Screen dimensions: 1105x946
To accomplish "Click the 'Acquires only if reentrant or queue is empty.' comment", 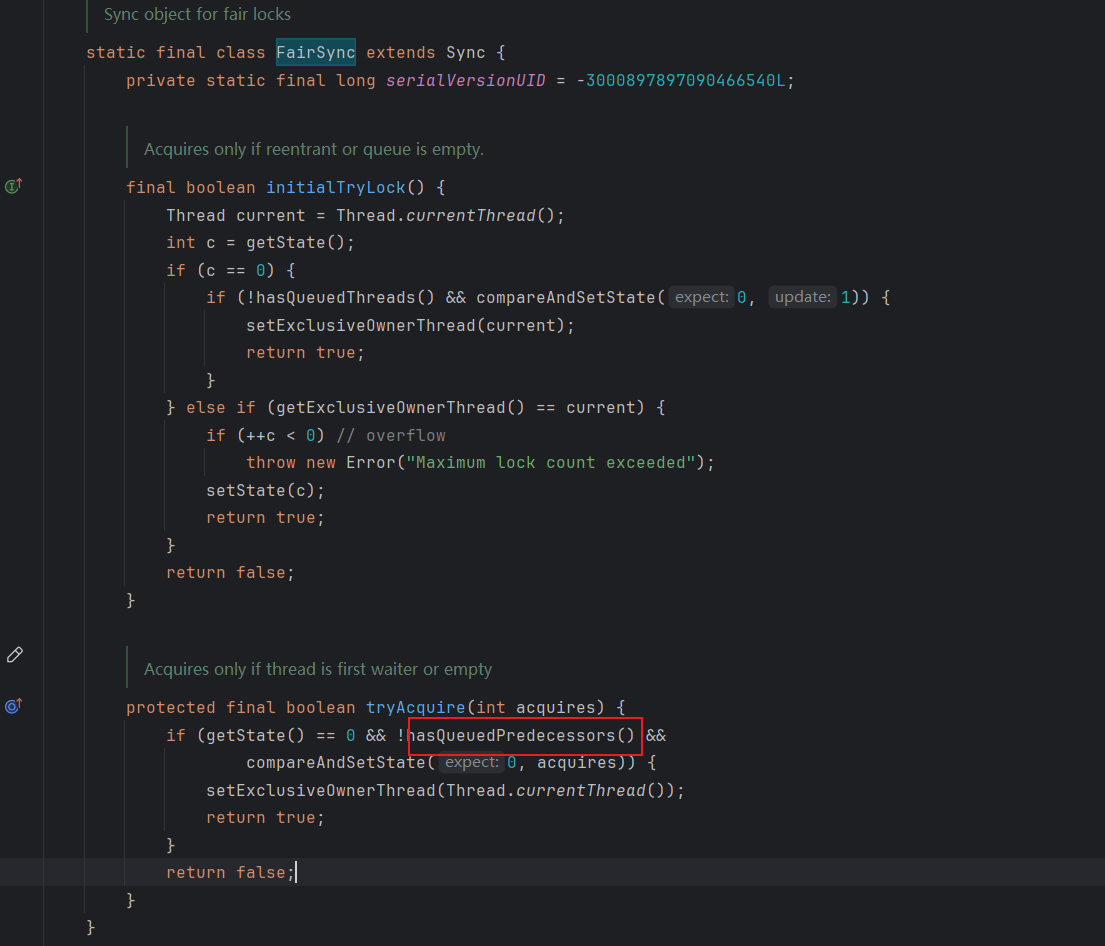I will (x=314, y=149).
